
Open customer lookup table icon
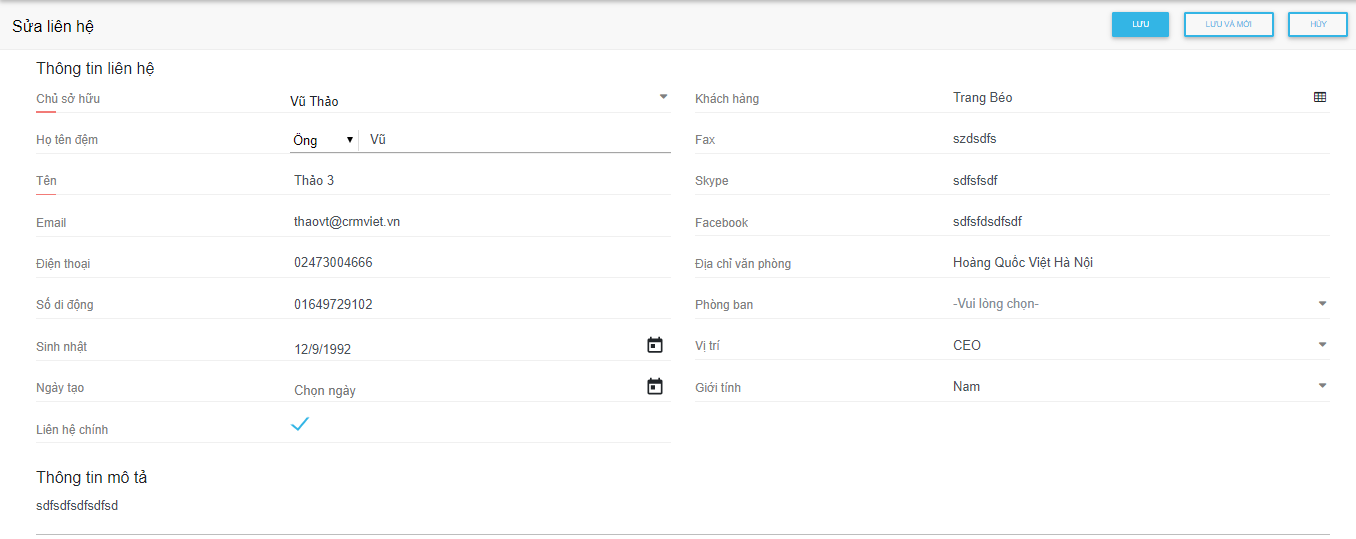click(1320, 98)
